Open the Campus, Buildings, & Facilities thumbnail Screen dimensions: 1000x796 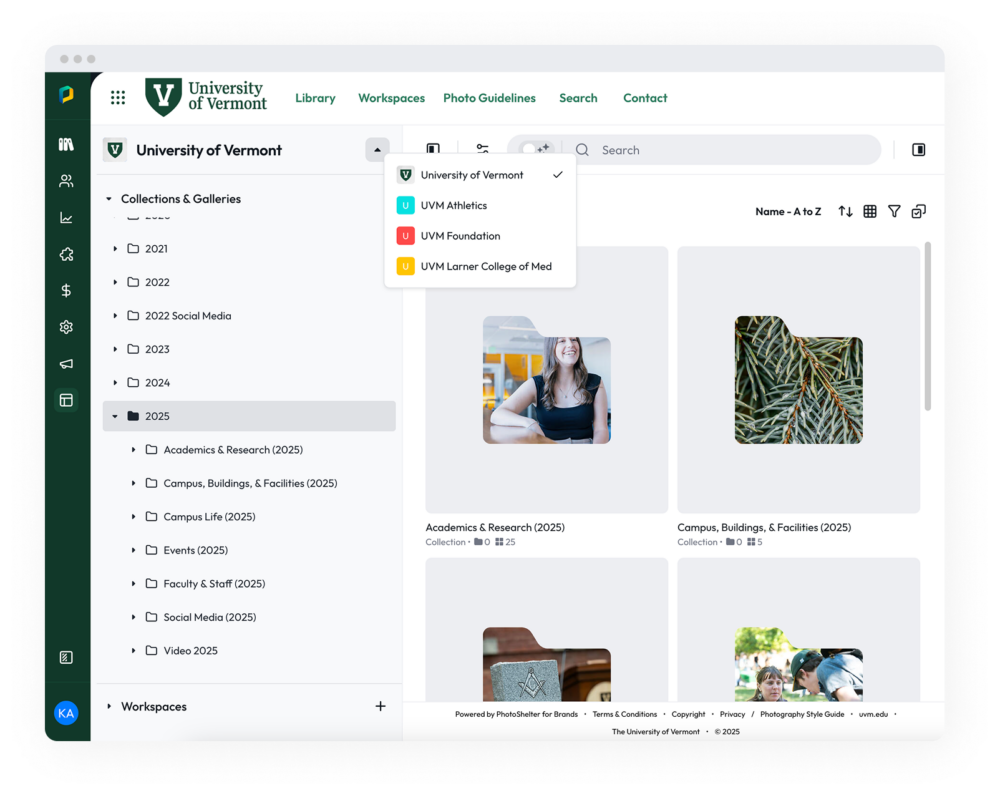coord(798,380)
